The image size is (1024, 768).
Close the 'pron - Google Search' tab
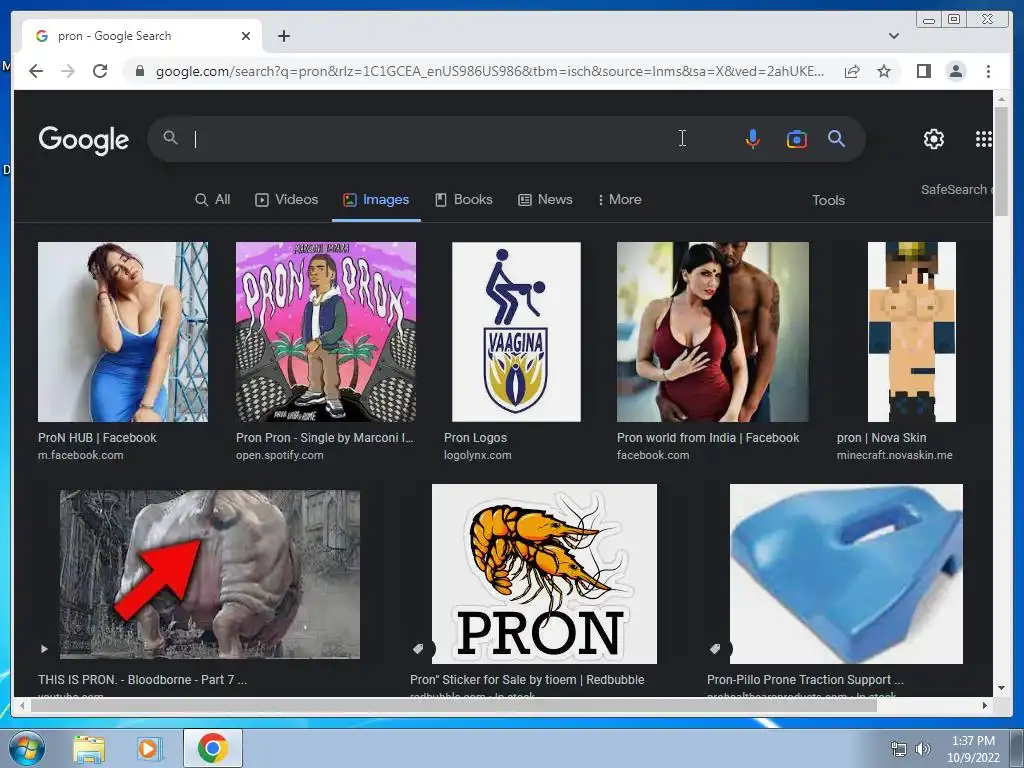pos(246,36)
